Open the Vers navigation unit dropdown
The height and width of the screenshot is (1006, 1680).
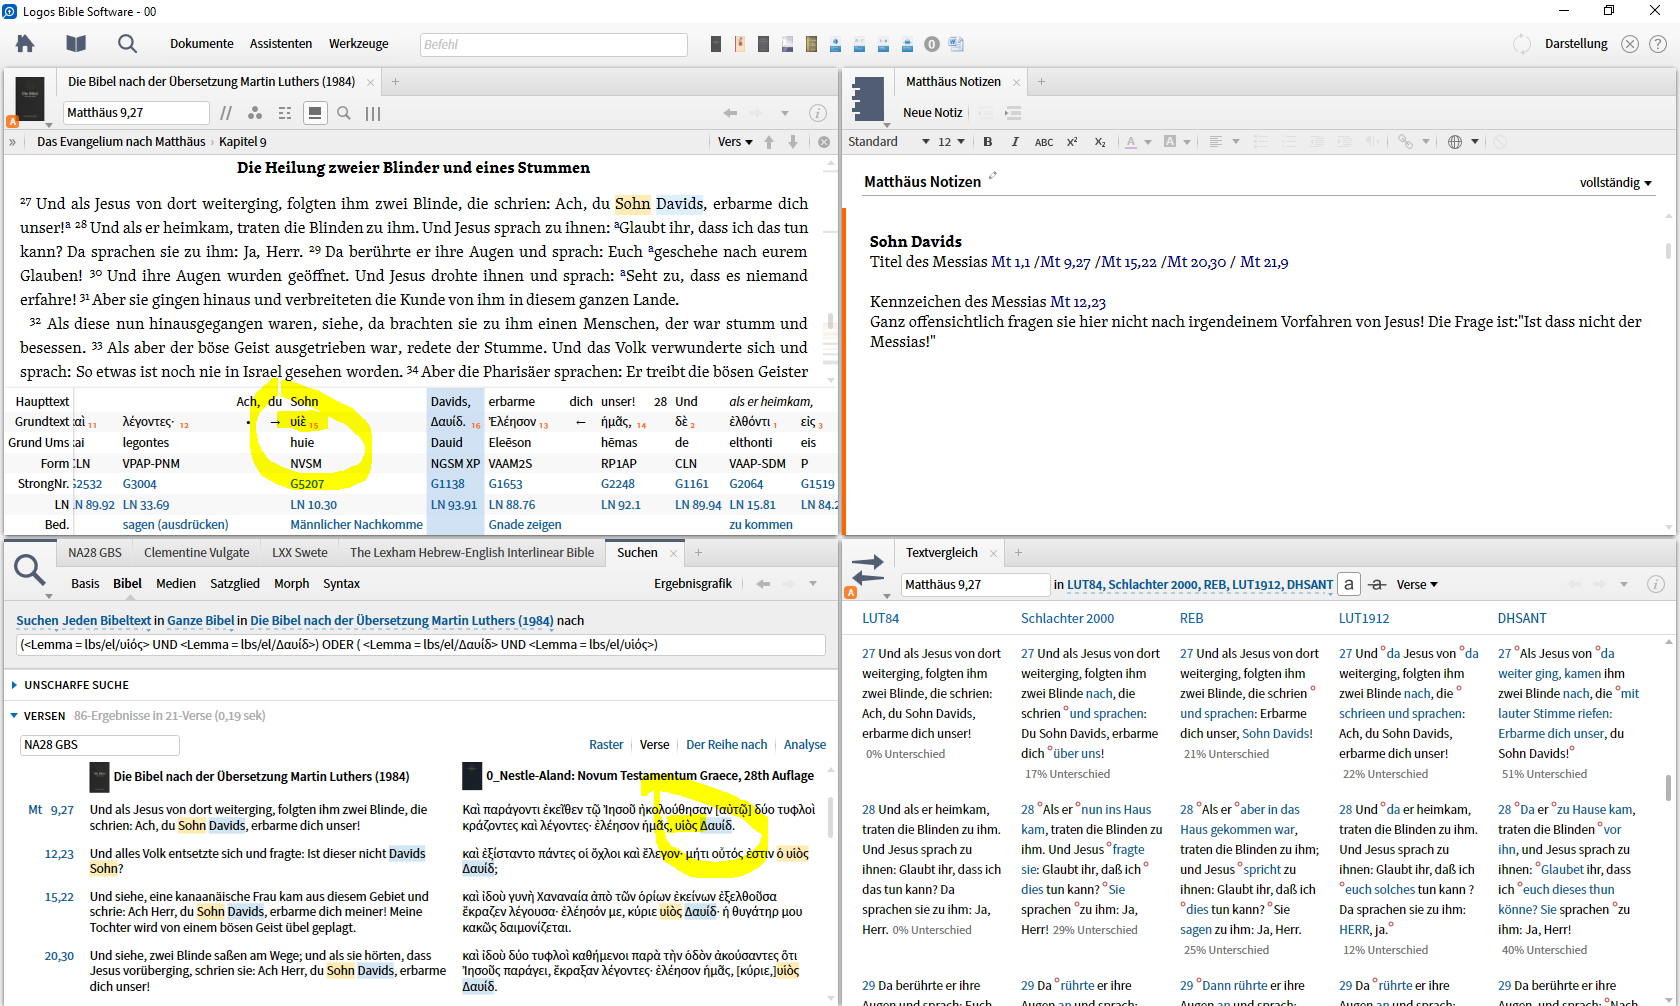point(735,142)
